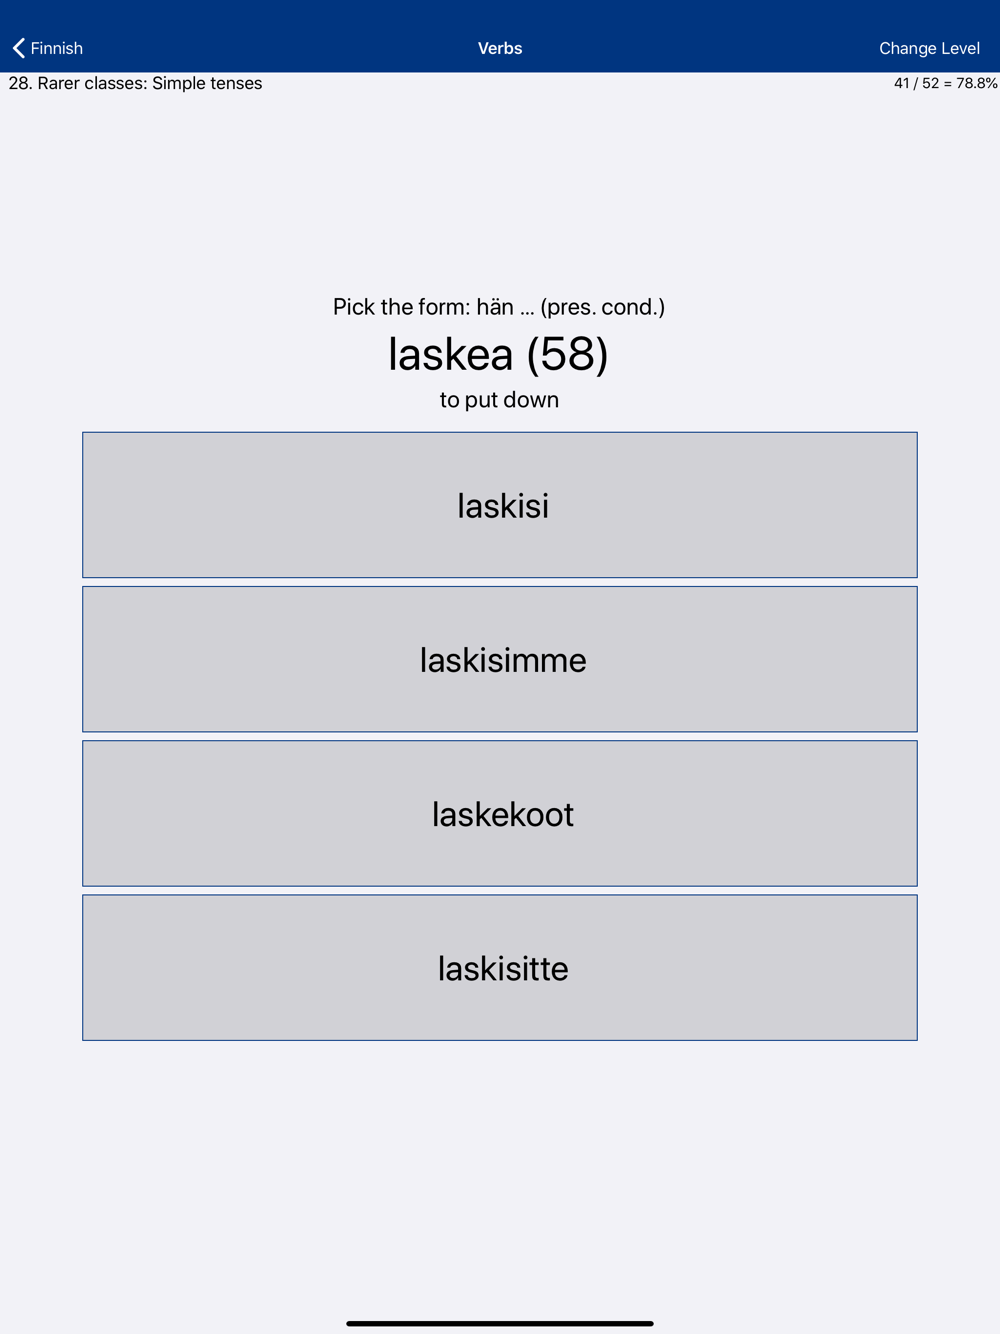Screen dimensions: 1000x1334
Task: Tap the home indicator bar
Action: point(500,1323)
